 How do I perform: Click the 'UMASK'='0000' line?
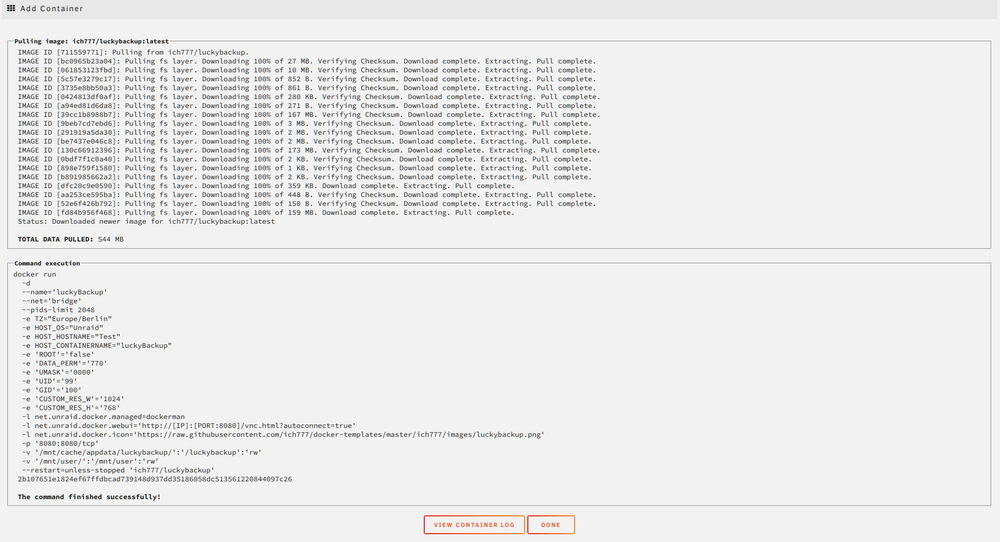[x=58, y=372]
